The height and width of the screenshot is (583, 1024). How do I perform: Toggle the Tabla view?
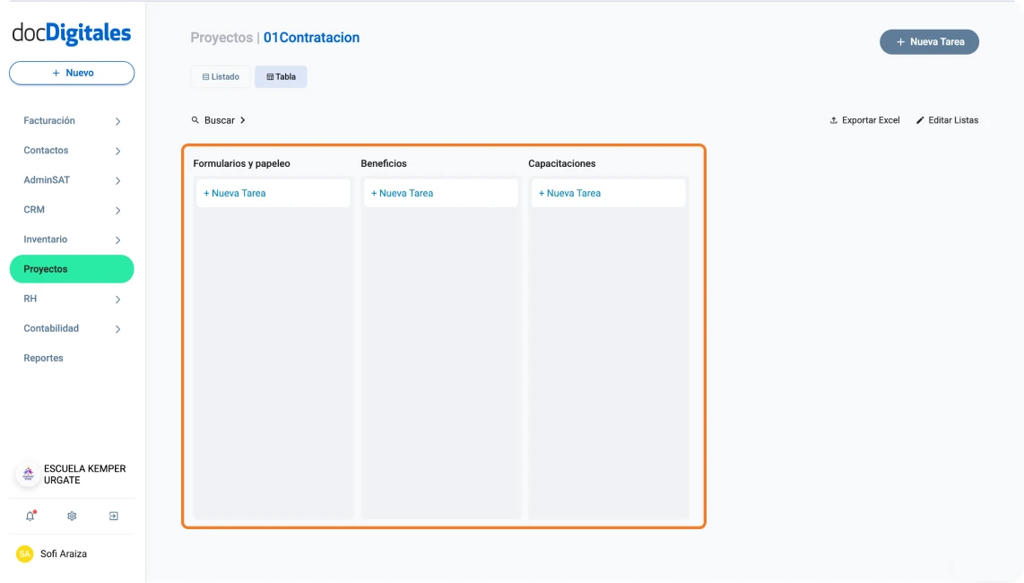281,76
